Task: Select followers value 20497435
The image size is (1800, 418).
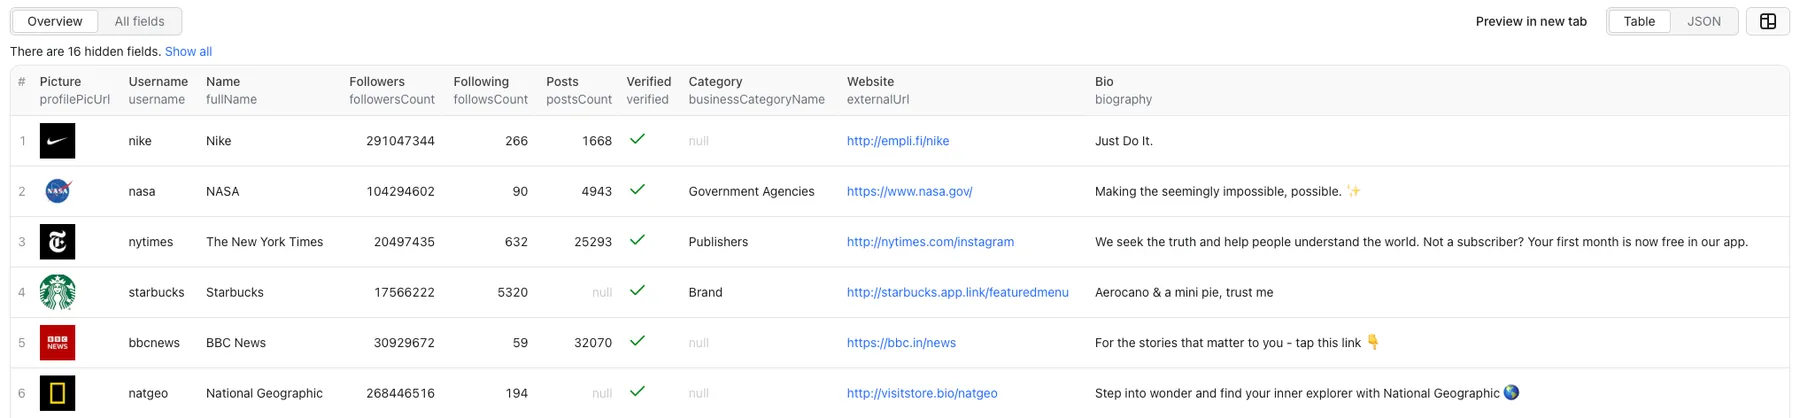Action: pos(404,242)
